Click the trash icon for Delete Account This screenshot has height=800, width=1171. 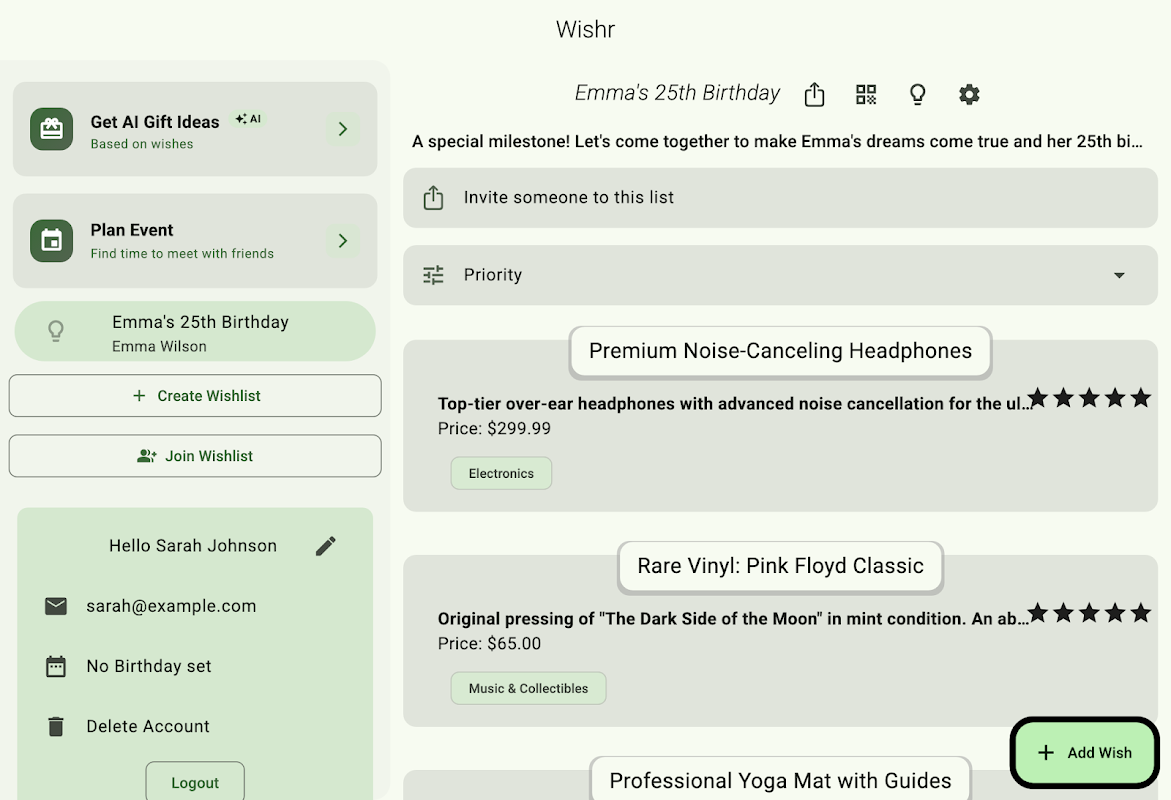click(56, 726)
